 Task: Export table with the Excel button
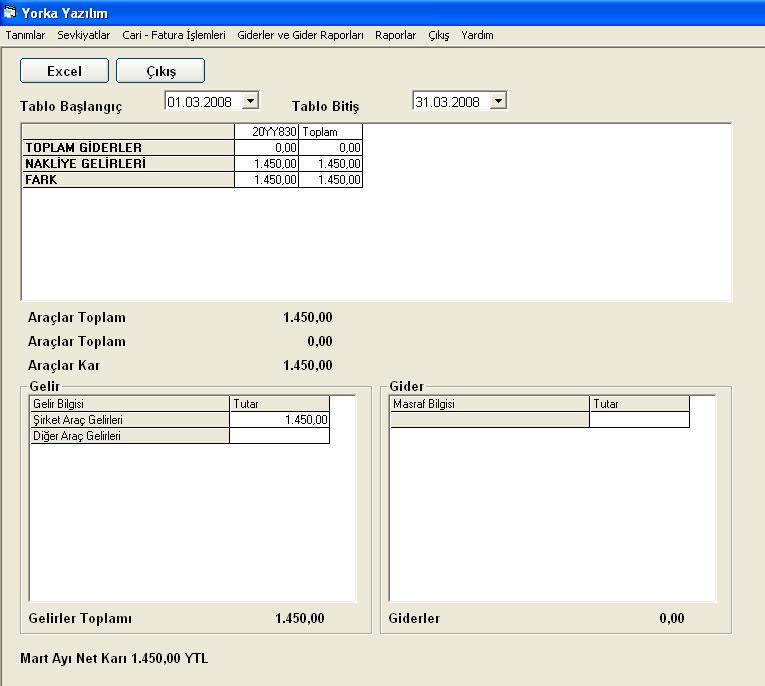(64, 71)
